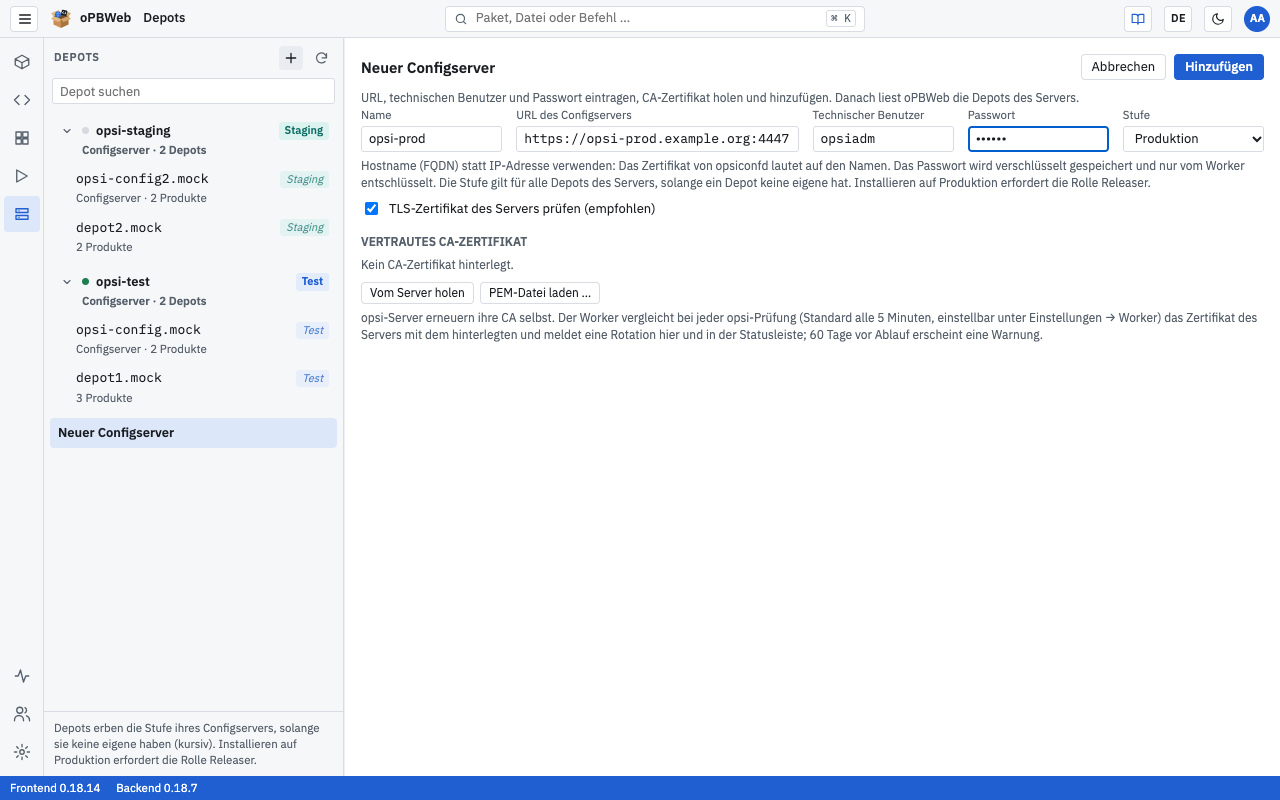1280x800 pixels.
Task: Click the Staging badge on opsi-staging
Action: click(304, 131)
